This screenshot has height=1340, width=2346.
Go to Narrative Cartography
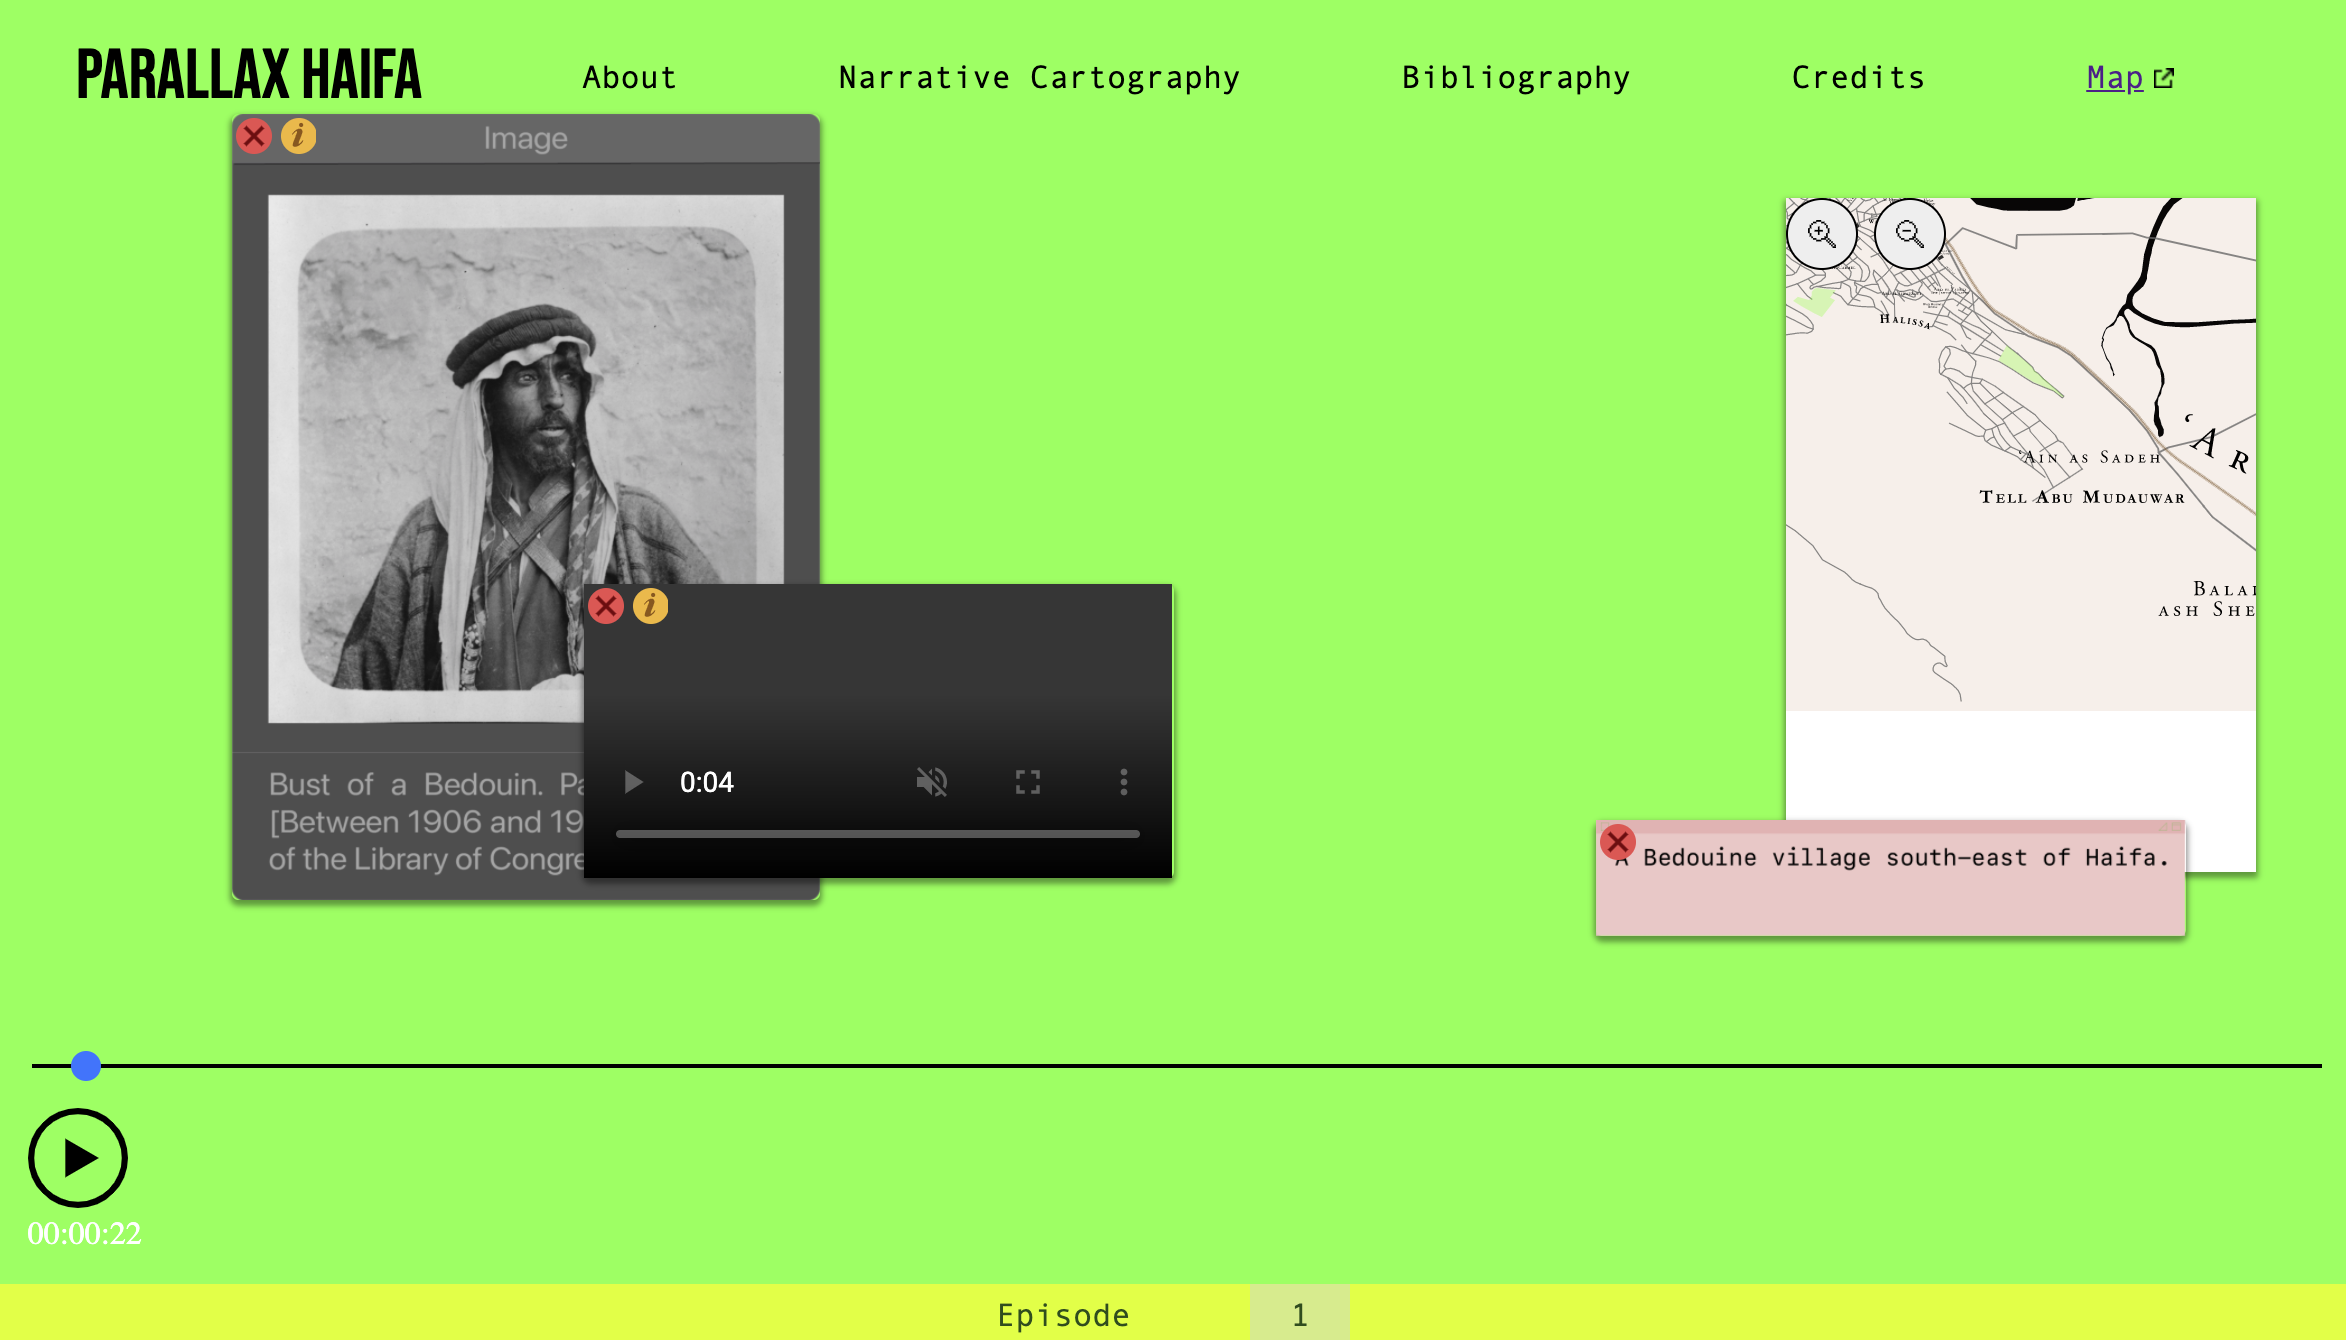tap(1039, 78)
